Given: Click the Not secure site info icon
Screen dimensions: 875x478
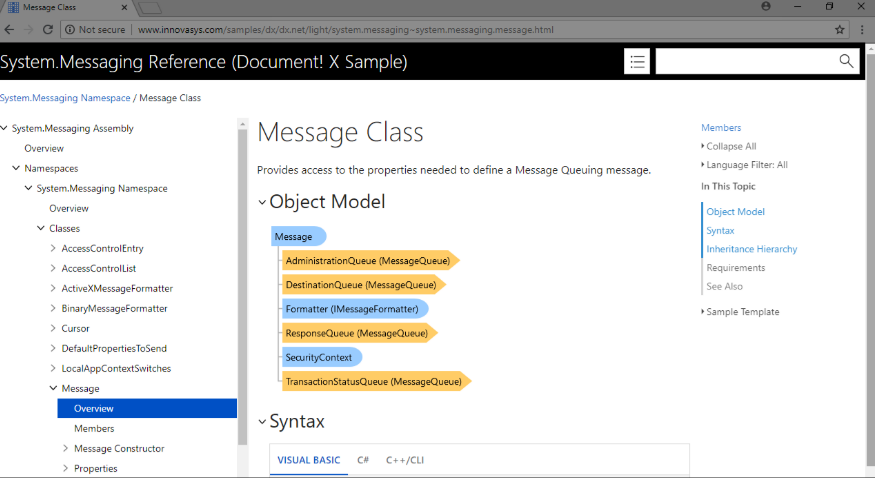Looking at the screenshot, I should click(x=70, y=30).
